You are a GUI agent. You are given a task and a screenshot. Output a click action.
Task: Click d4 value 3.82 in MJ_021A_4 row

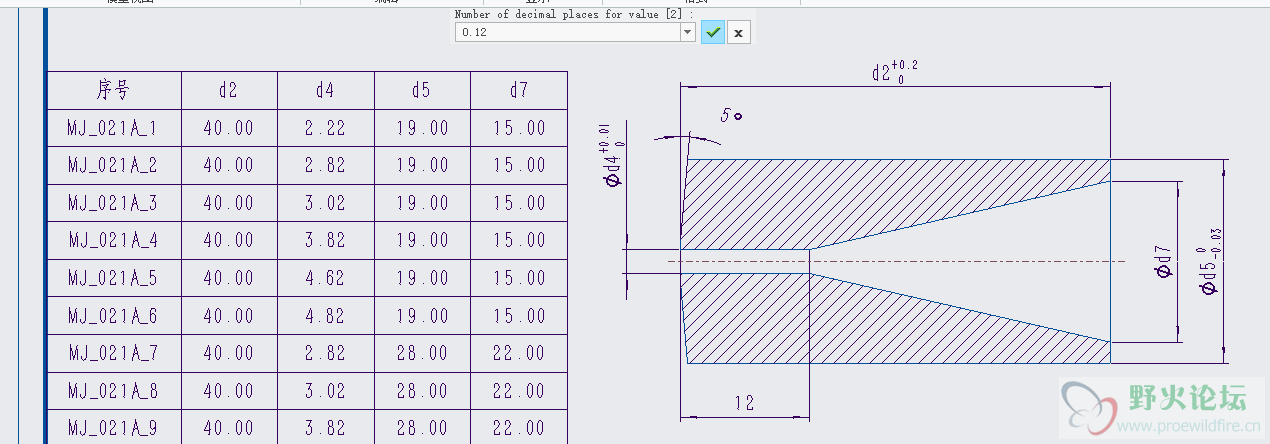click(x=326, y=240)
